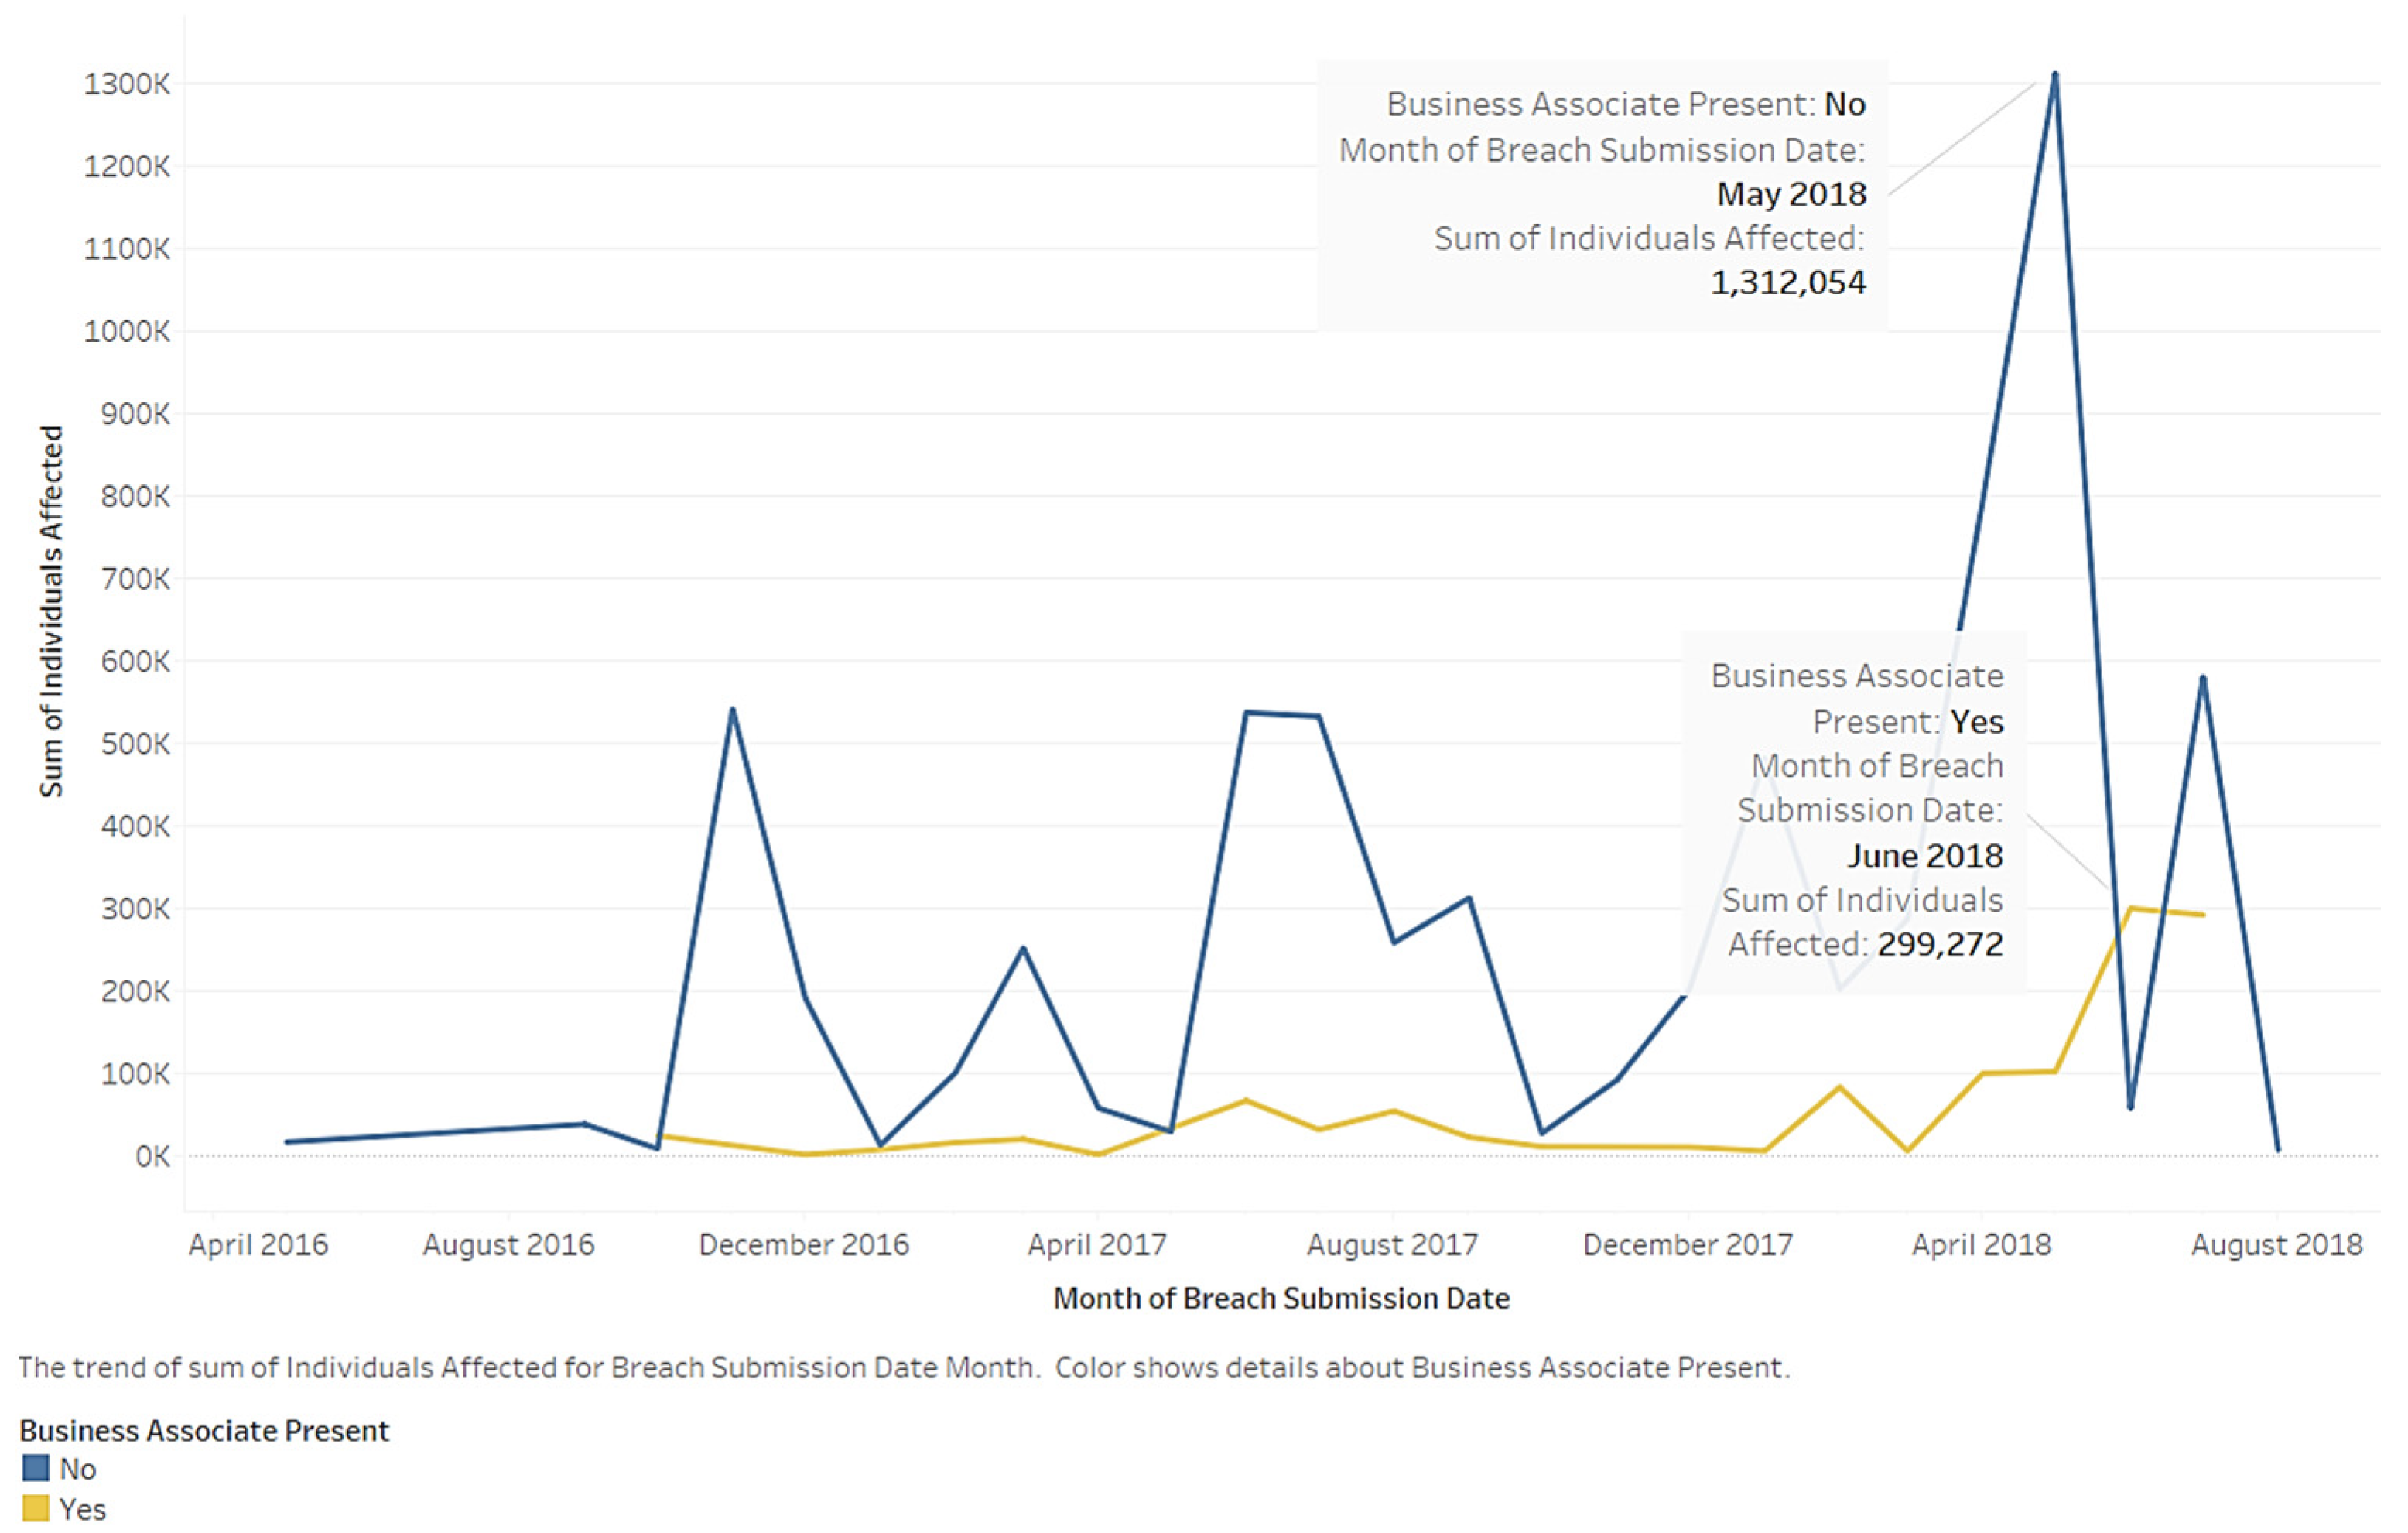
Task: Click the 1300K y-axis tick label
Action: coord(127,84)
